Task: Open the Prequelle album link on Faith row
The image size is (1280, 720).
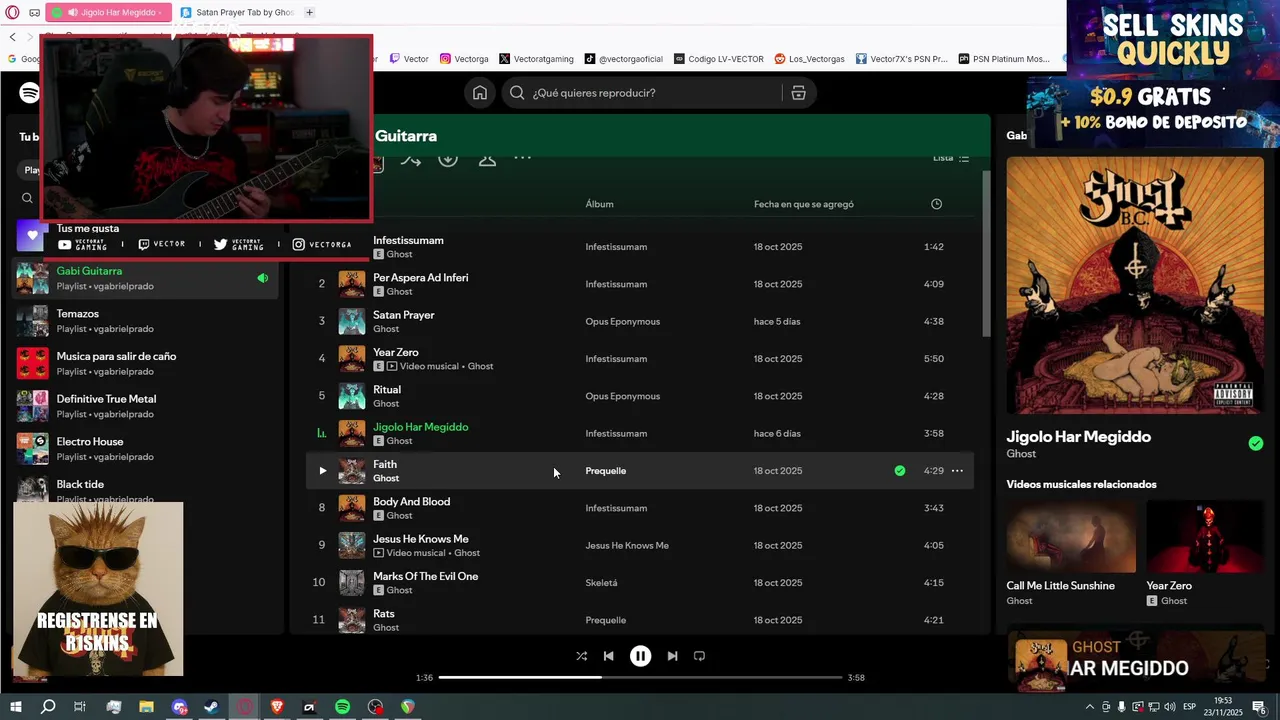Action: tap(606, 471)
